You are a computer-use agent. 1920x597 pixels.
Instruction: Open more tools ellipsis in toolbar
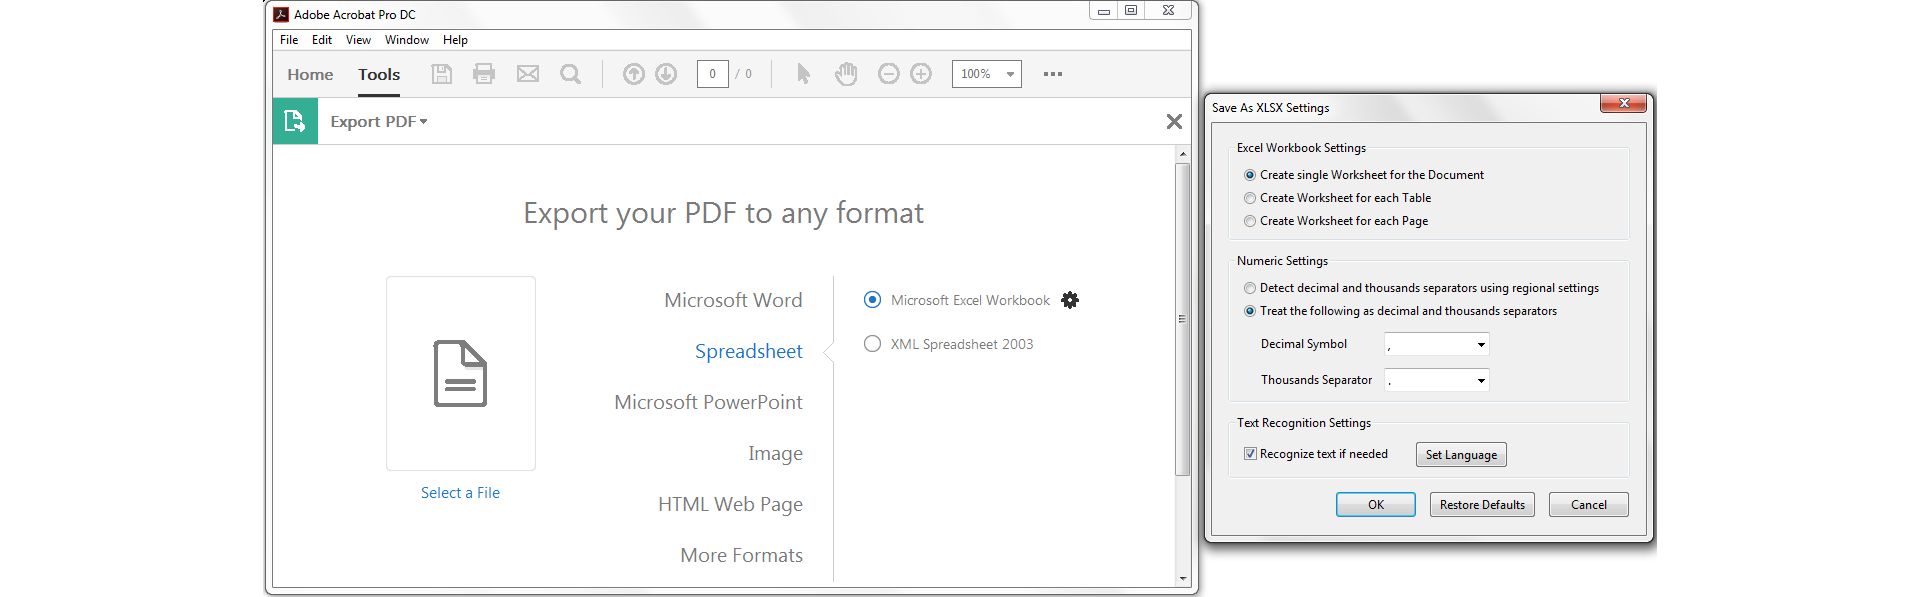click(1053, 74)
